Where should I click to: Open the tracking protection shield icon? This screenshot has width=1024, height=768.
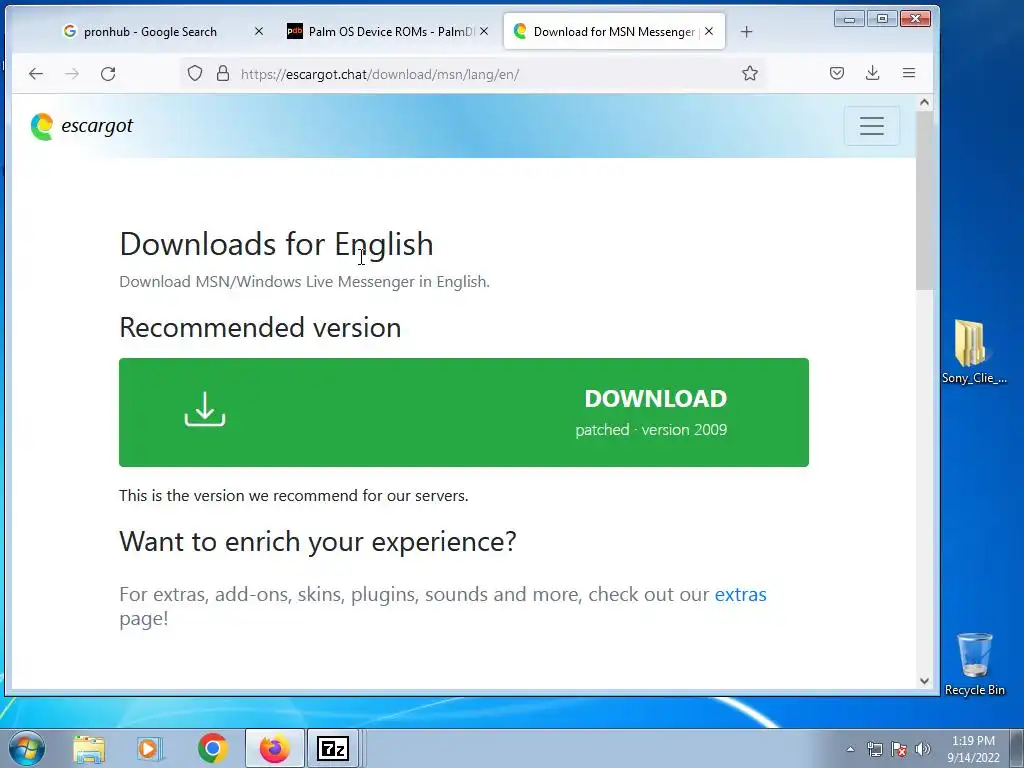point(195,73)
